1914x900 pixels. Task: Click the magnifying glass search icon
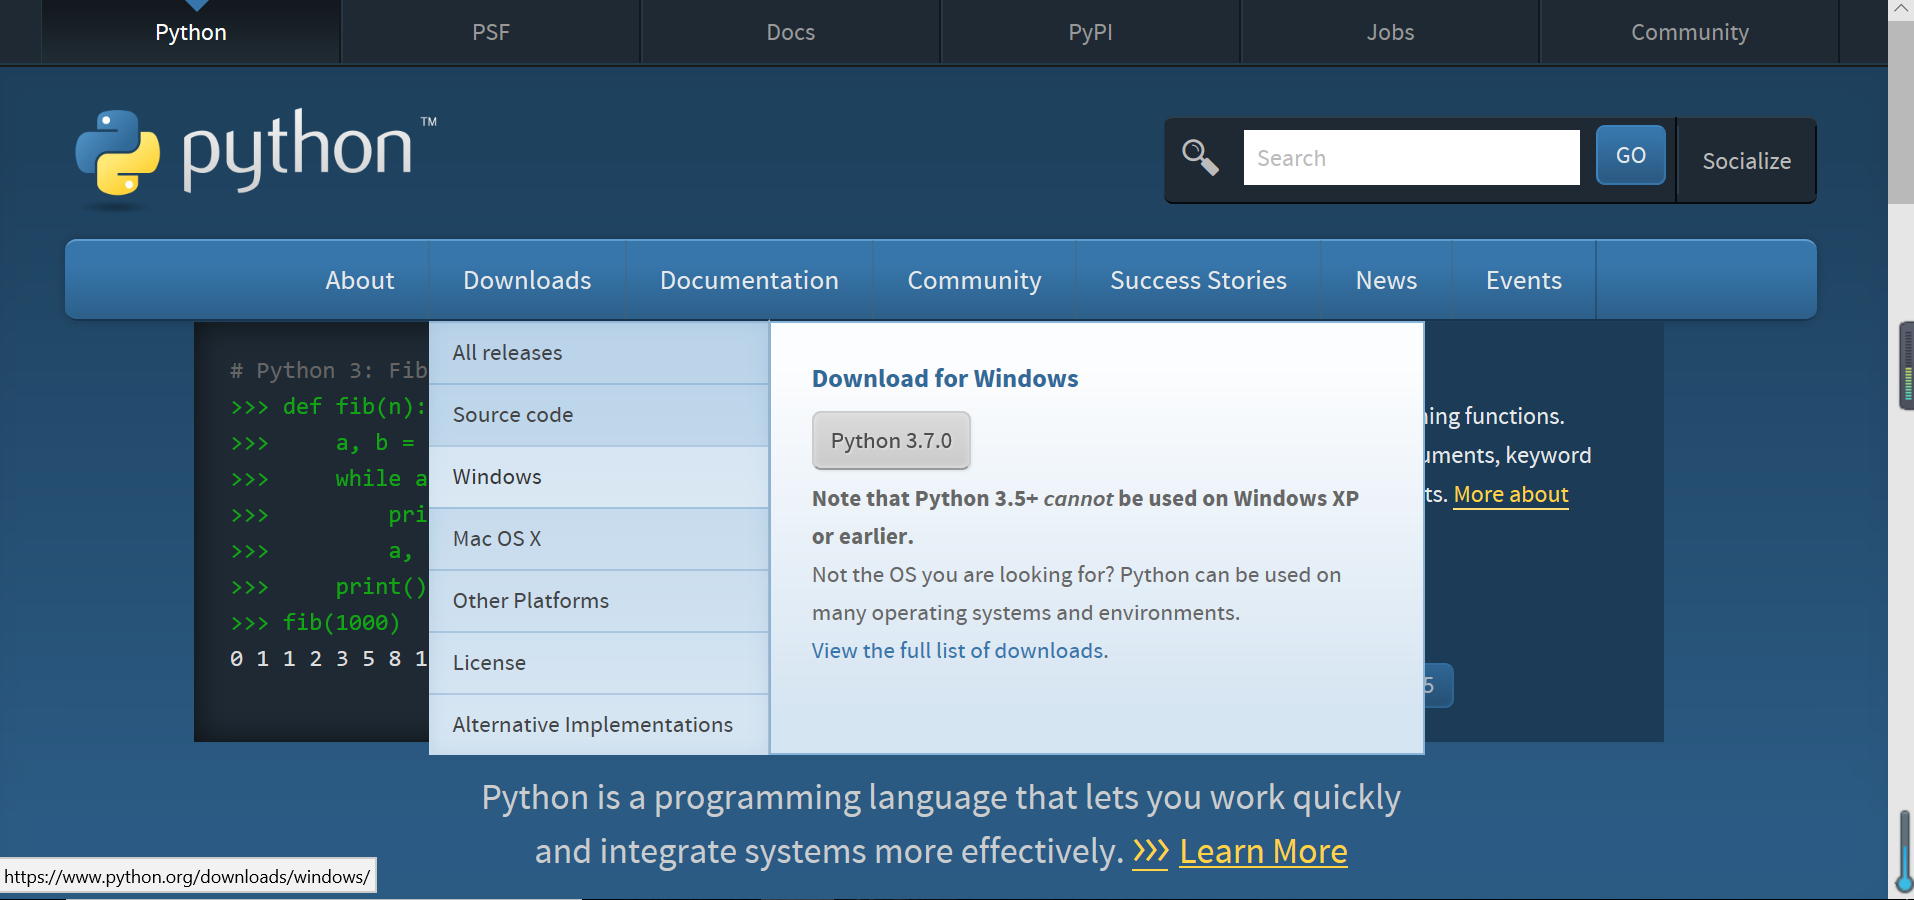click(1200, 157)
